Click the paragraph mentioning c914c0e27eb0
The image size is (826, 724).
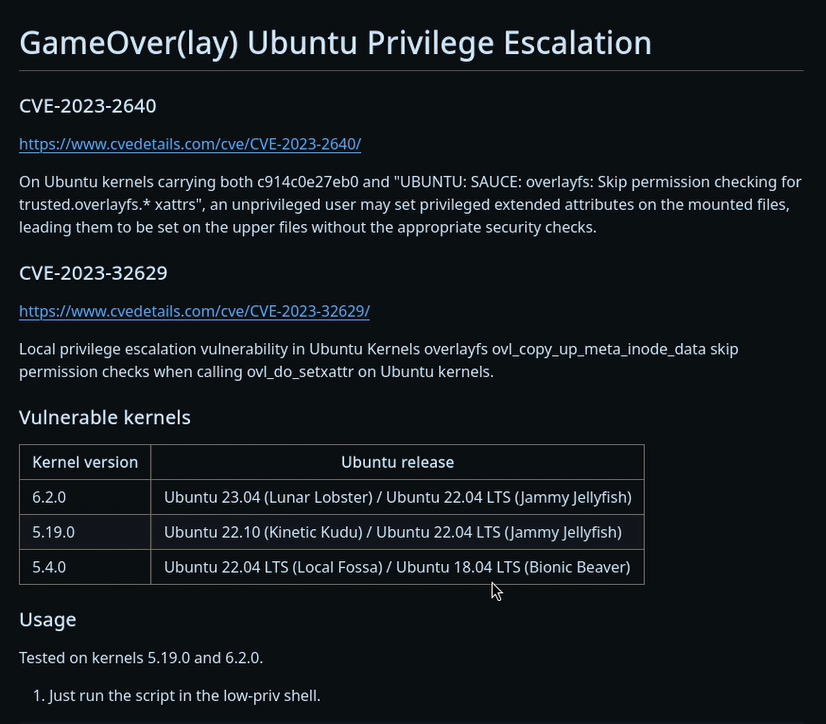click(410, 204)
